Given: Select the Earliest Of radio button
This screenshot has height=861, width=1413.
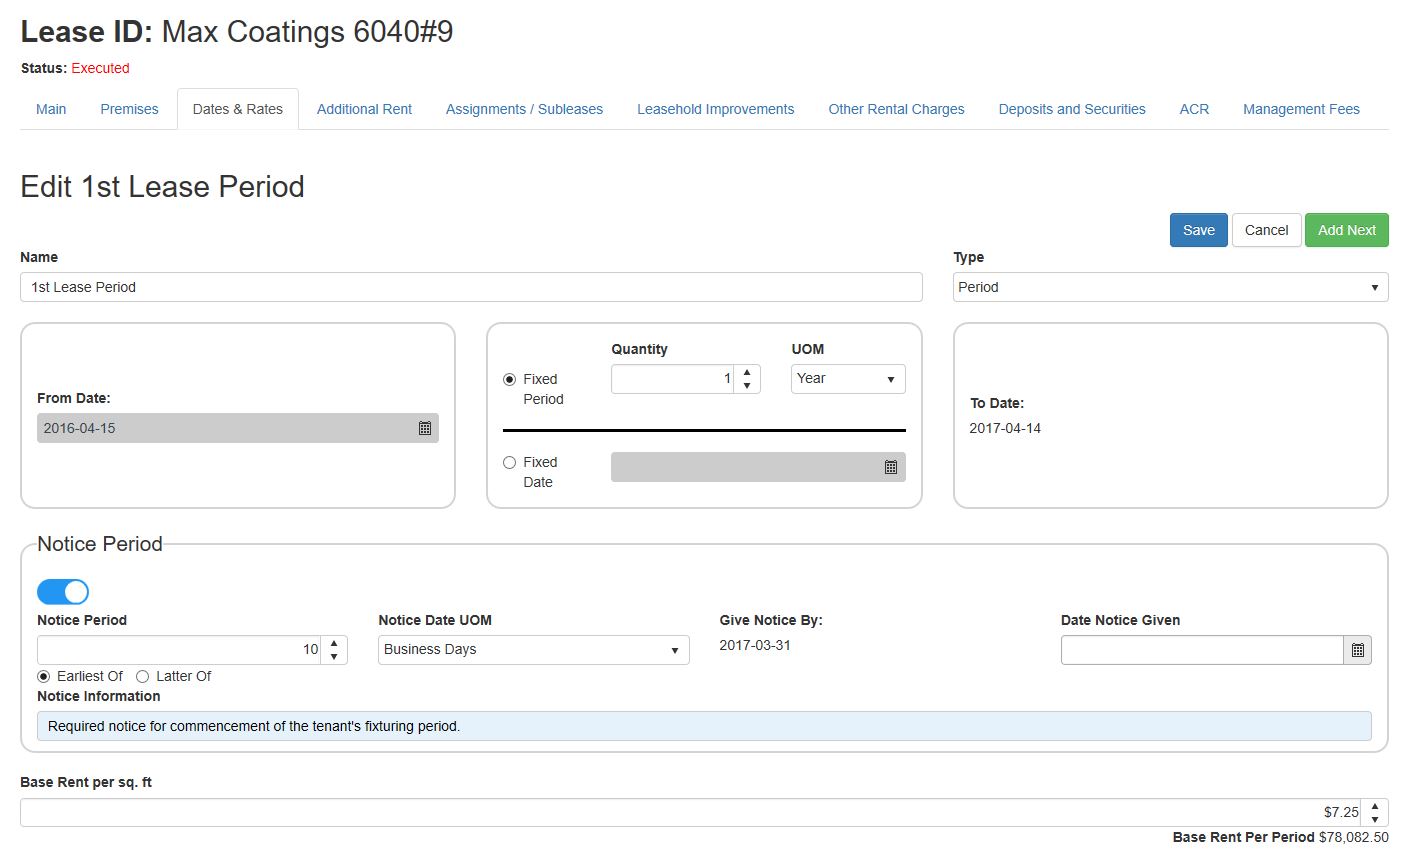Looking at the screenshot, I should [x=44, y=677].
